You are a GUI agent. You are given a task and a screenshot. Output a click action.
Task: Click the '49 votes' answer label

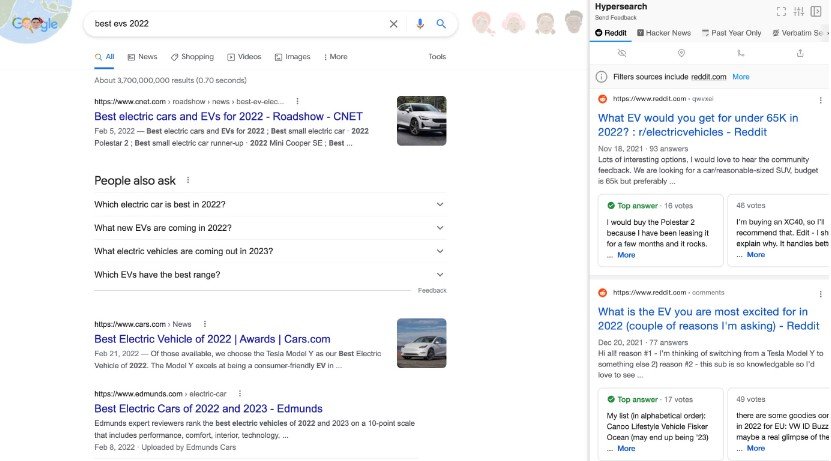(x=750, y=400)
